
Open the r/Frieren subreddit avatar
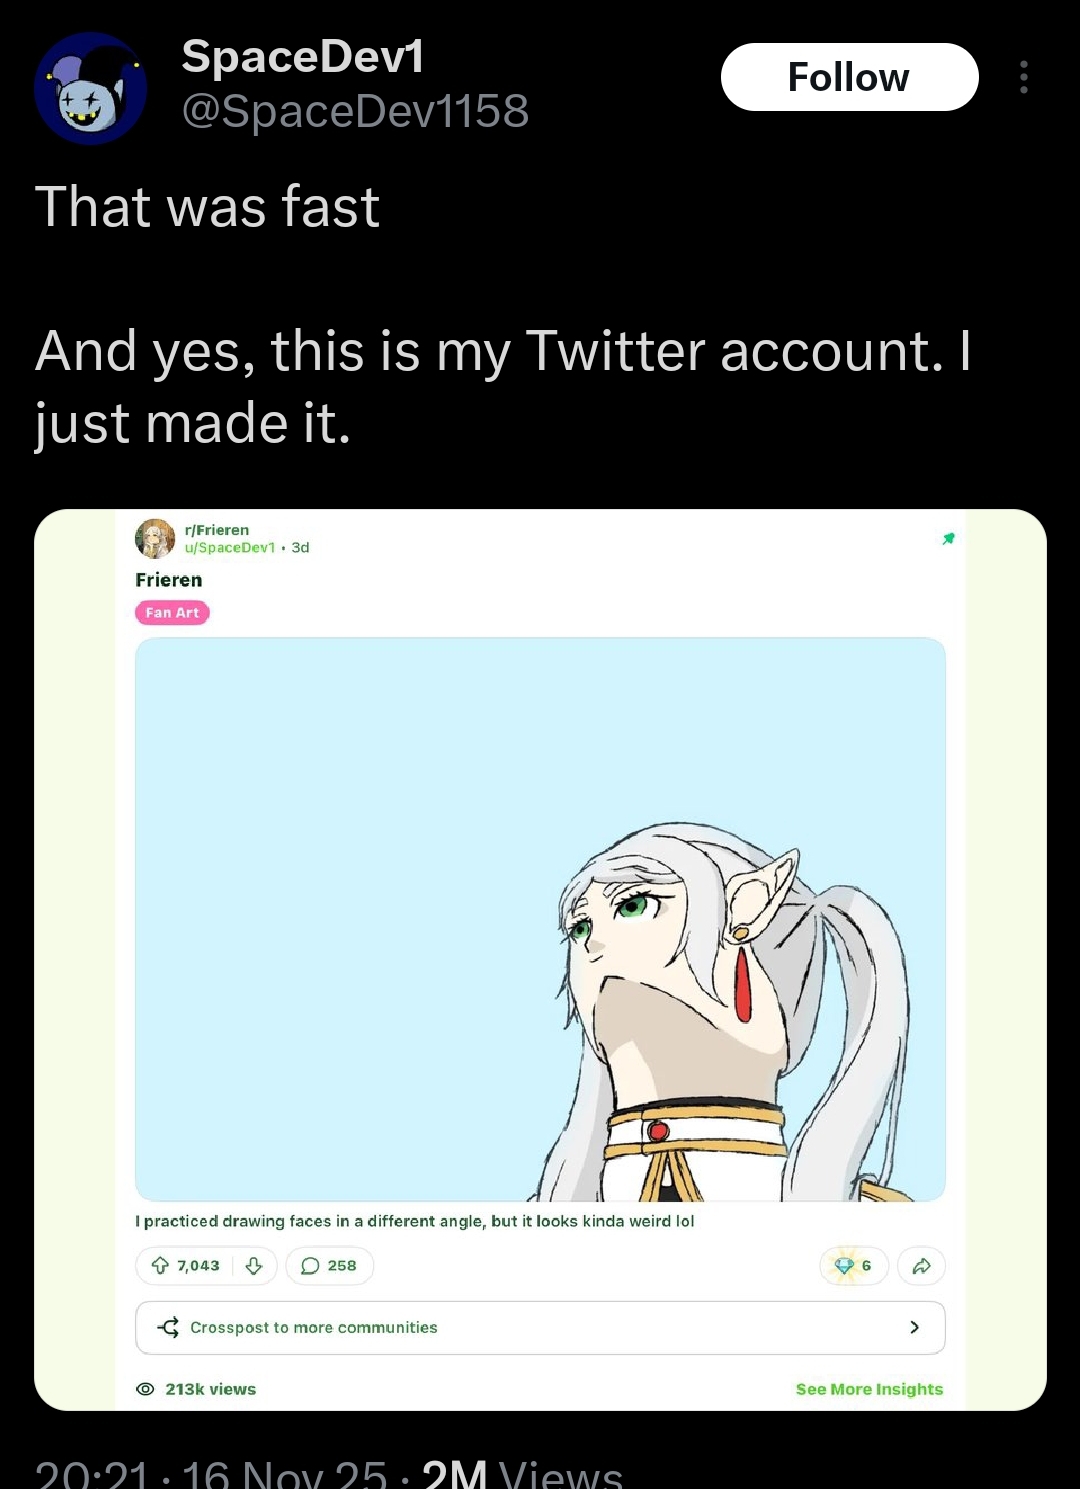click(x=155, y=538)
